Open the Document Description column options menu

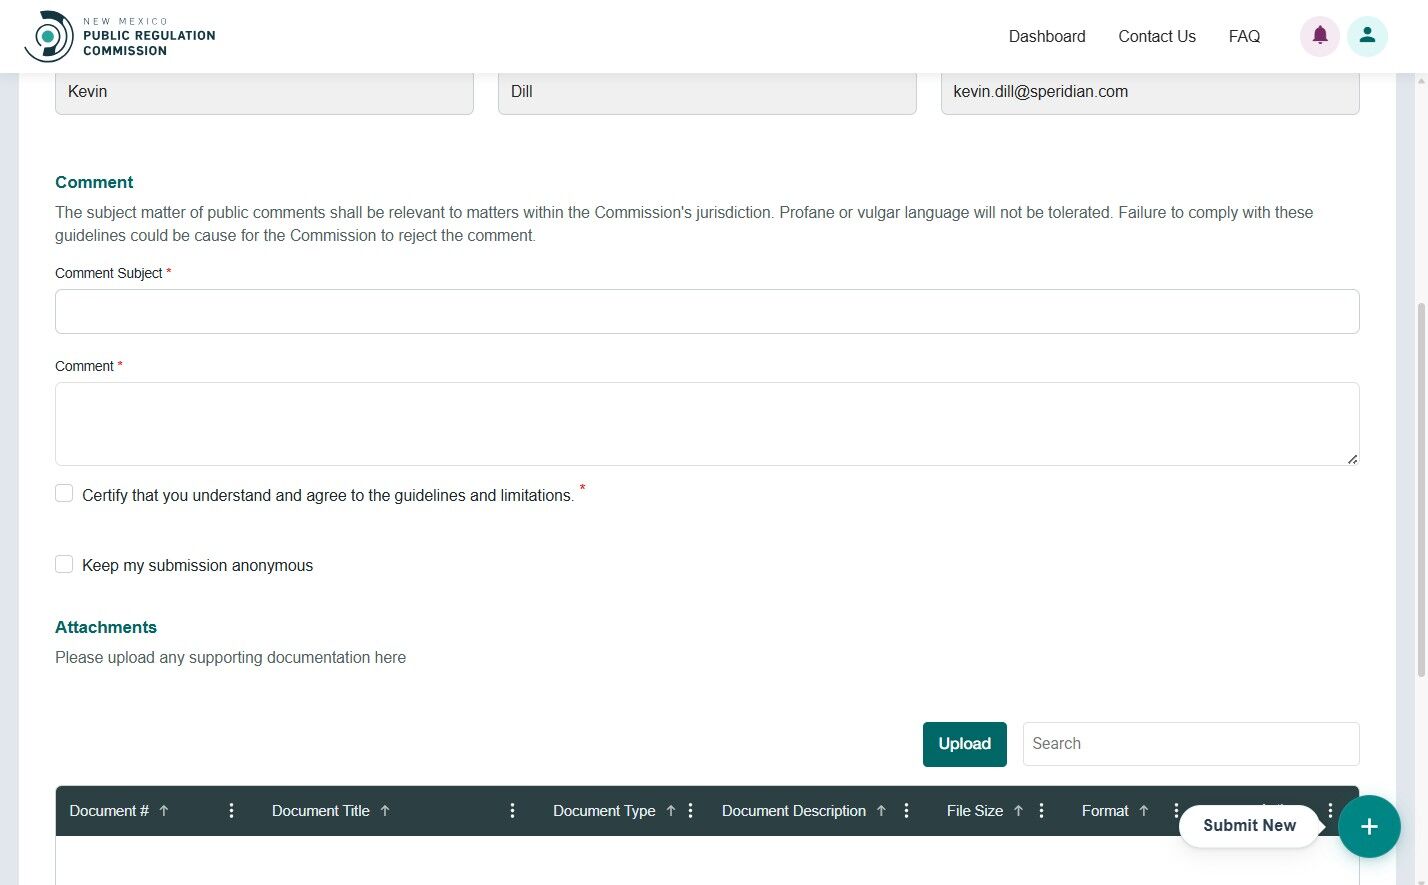tap(906, 811)
